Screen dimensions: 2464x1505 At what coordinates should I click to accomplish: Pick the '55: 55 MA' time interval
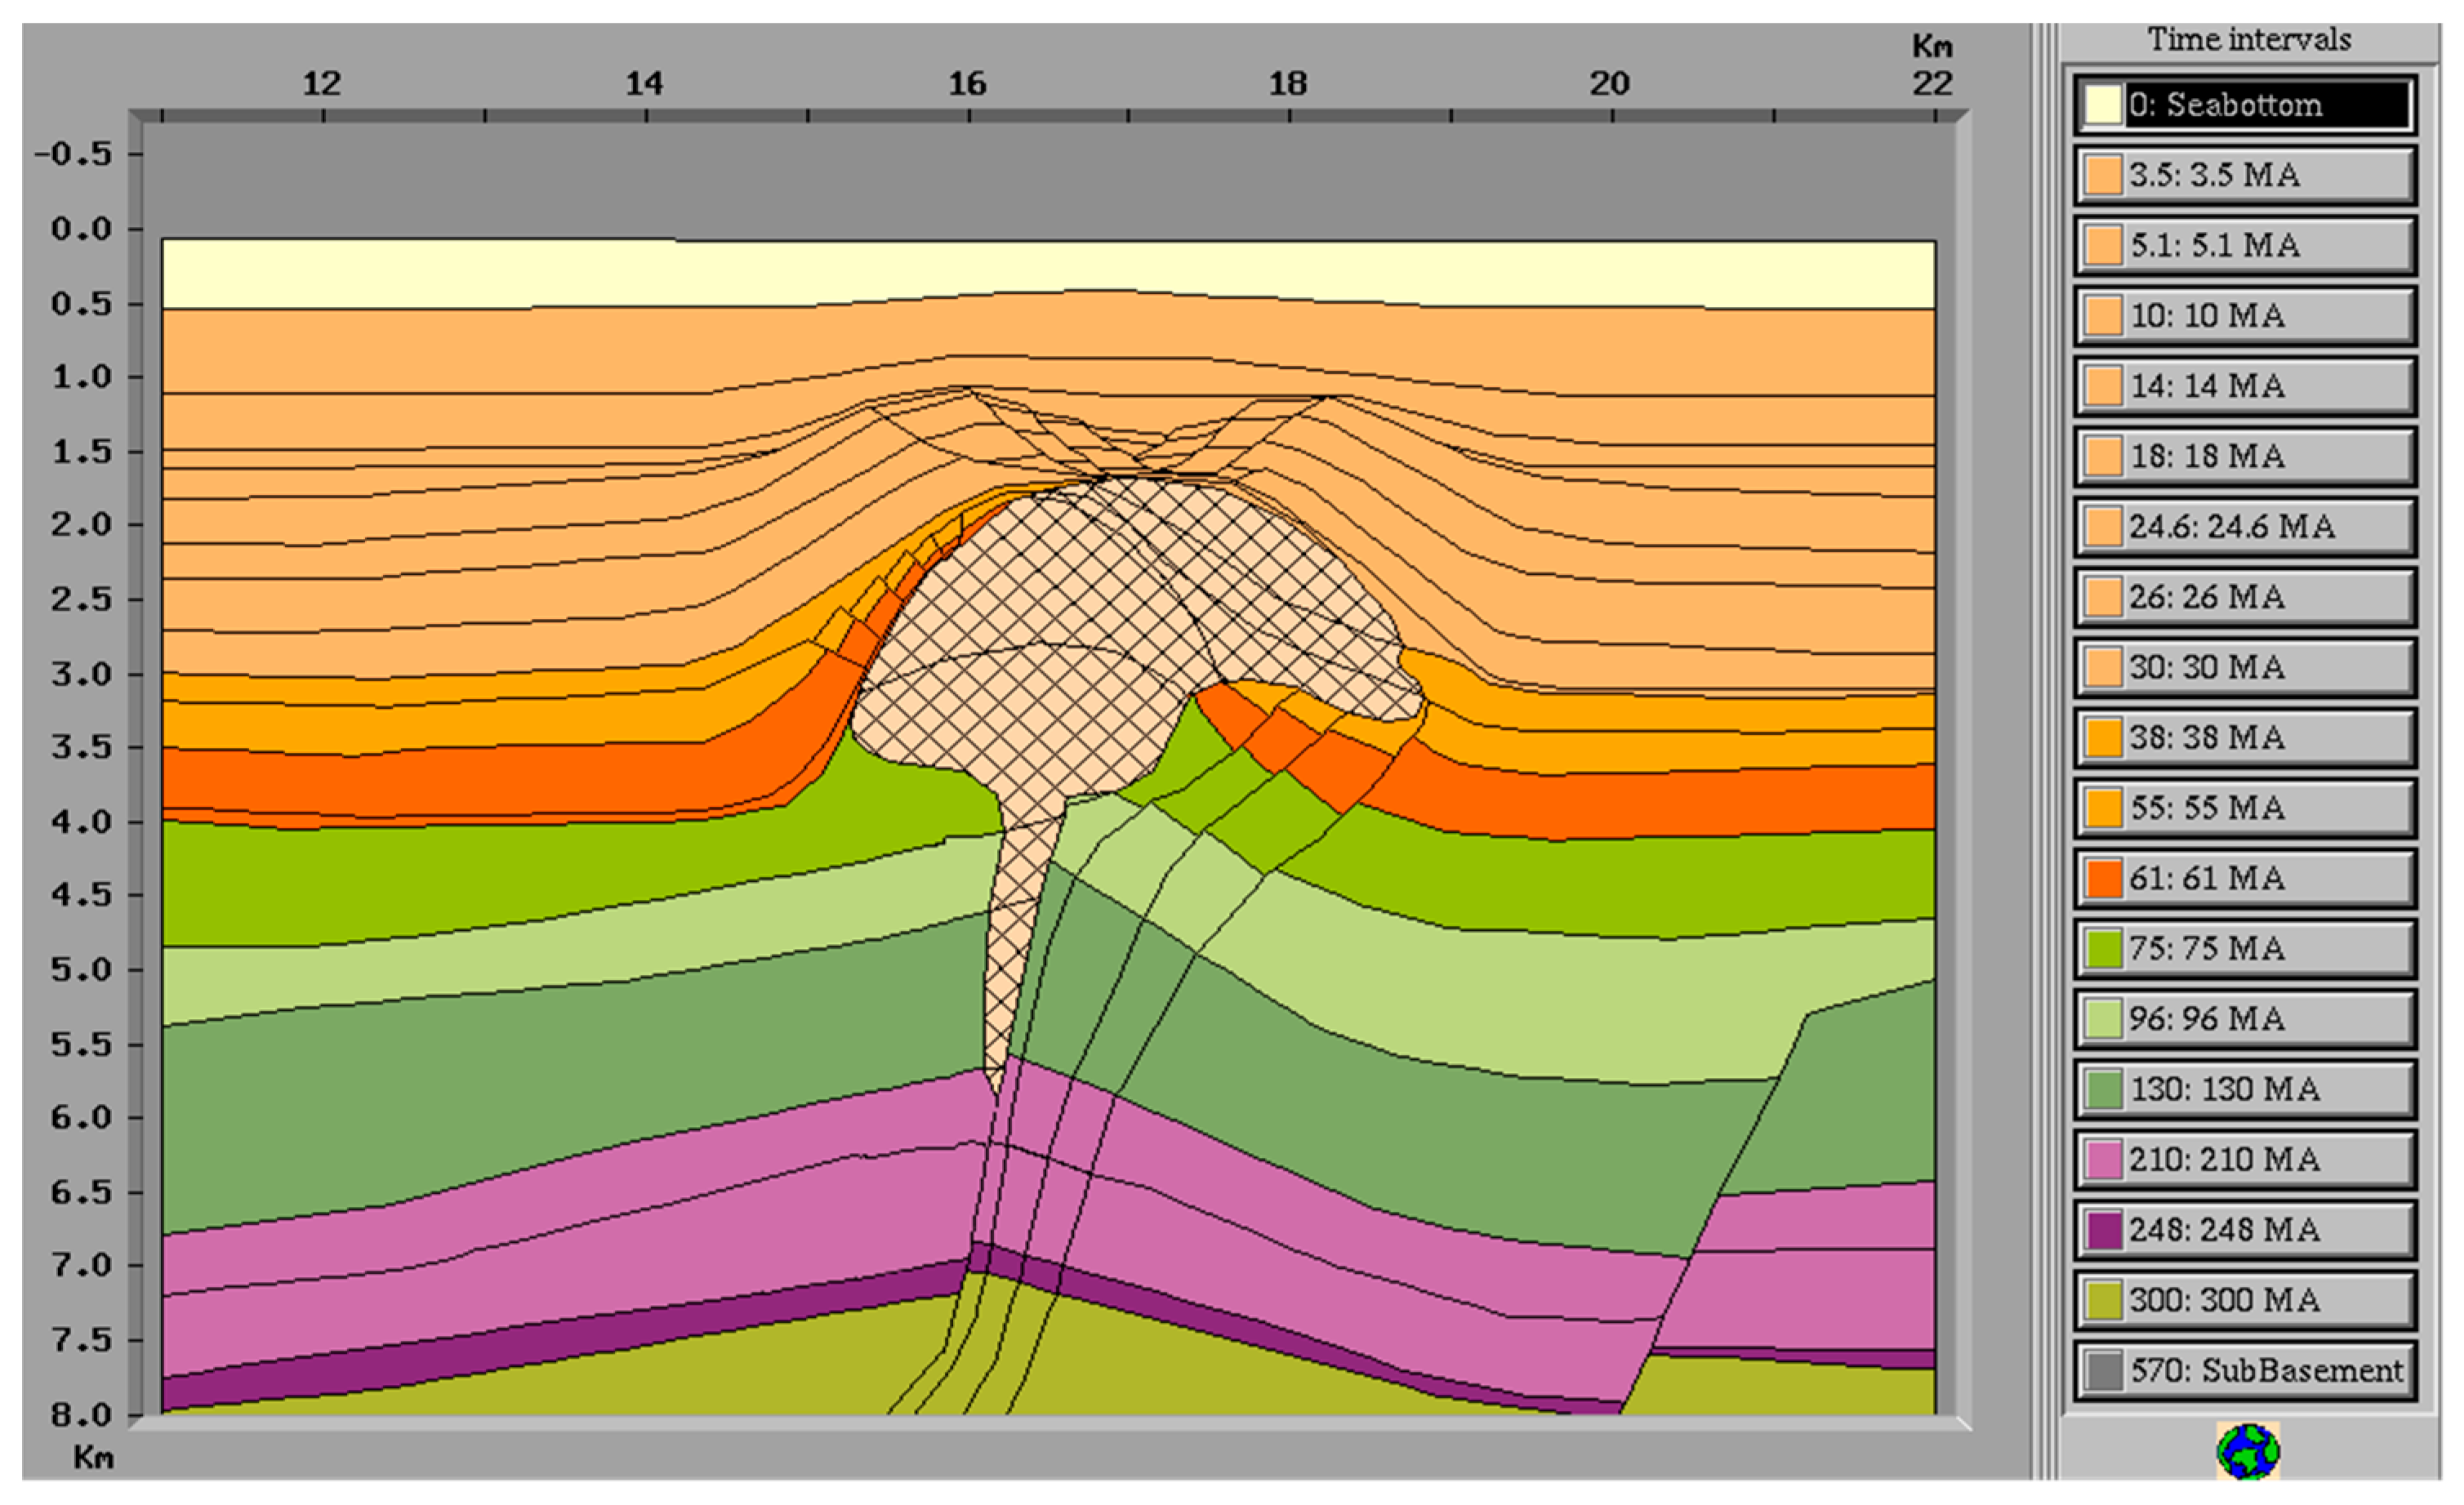(x=2245, y=808)
